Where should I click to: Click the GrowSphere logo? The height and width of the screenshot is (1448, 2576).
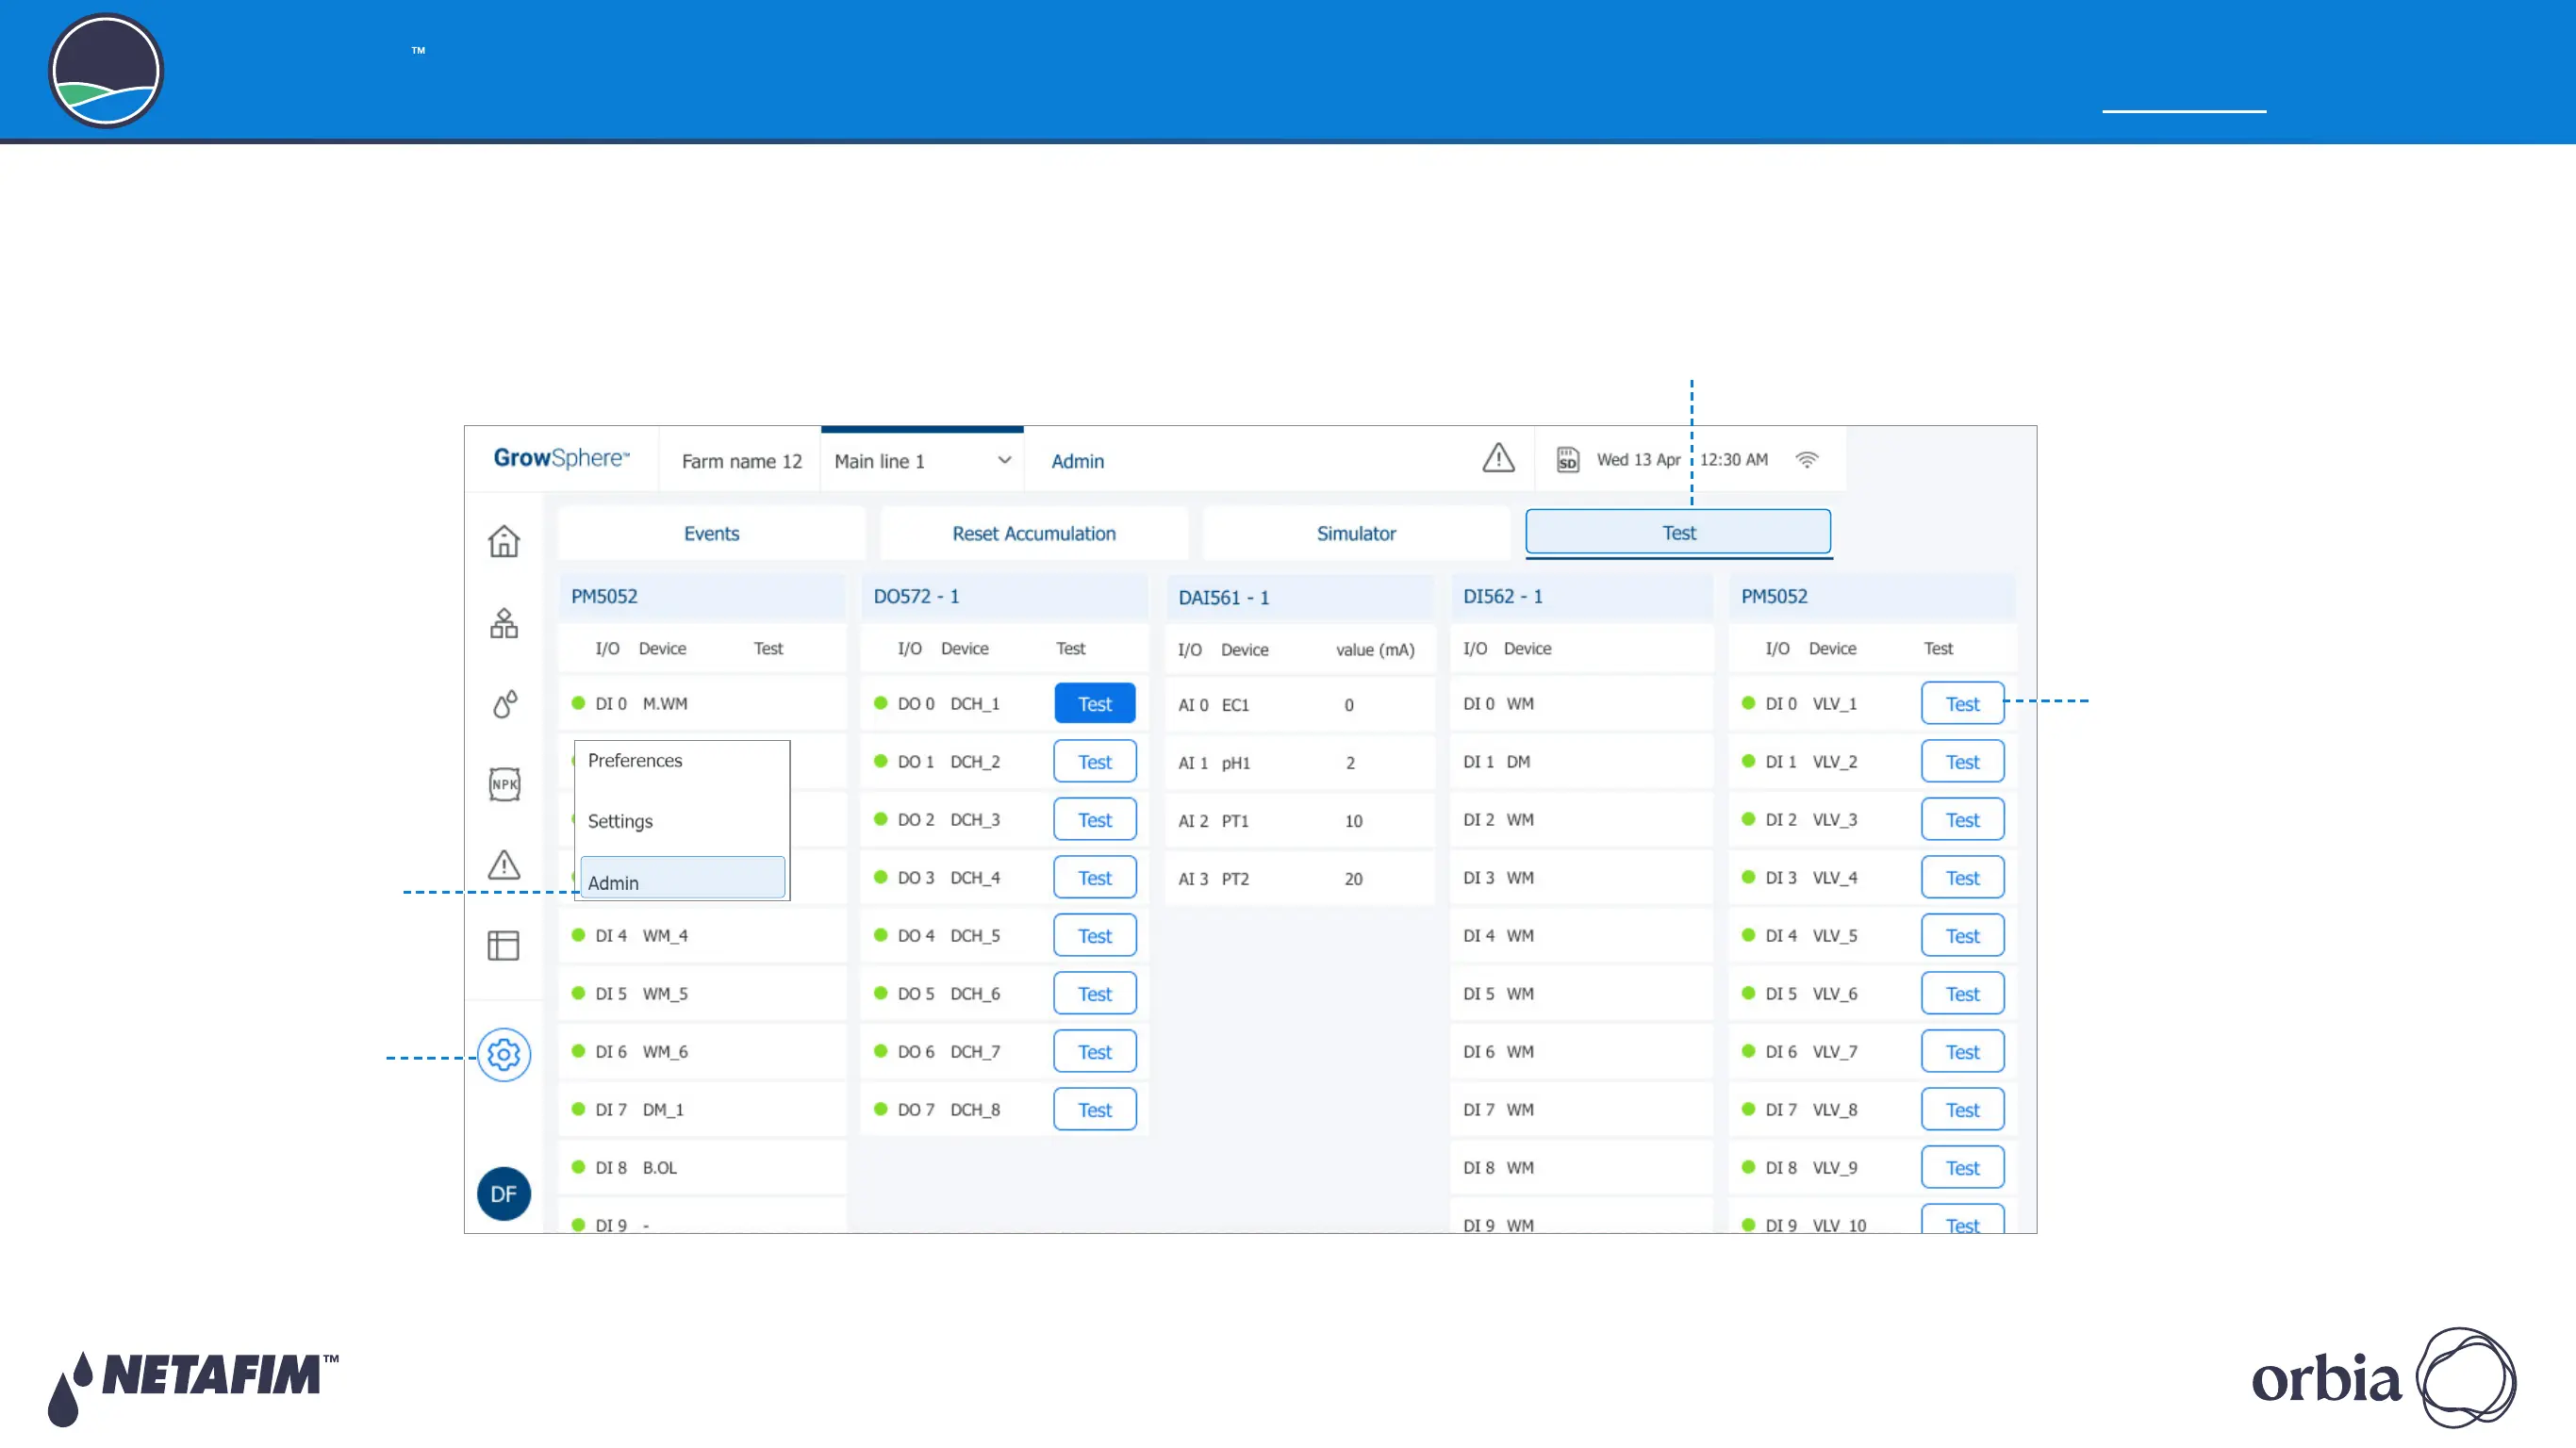[x=562, y=458]
